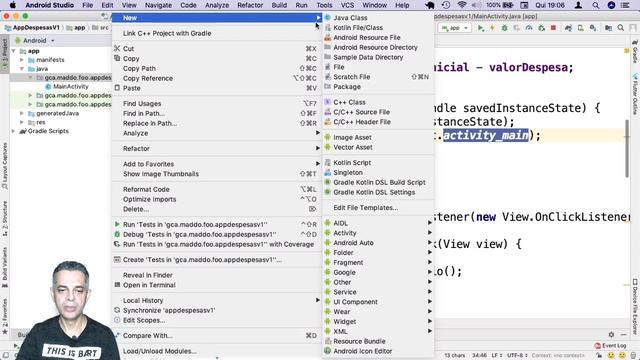The height and width of the screenshot is (360, 640).
Task: Click the Paste clipboard icon
Action: [117, 88]
